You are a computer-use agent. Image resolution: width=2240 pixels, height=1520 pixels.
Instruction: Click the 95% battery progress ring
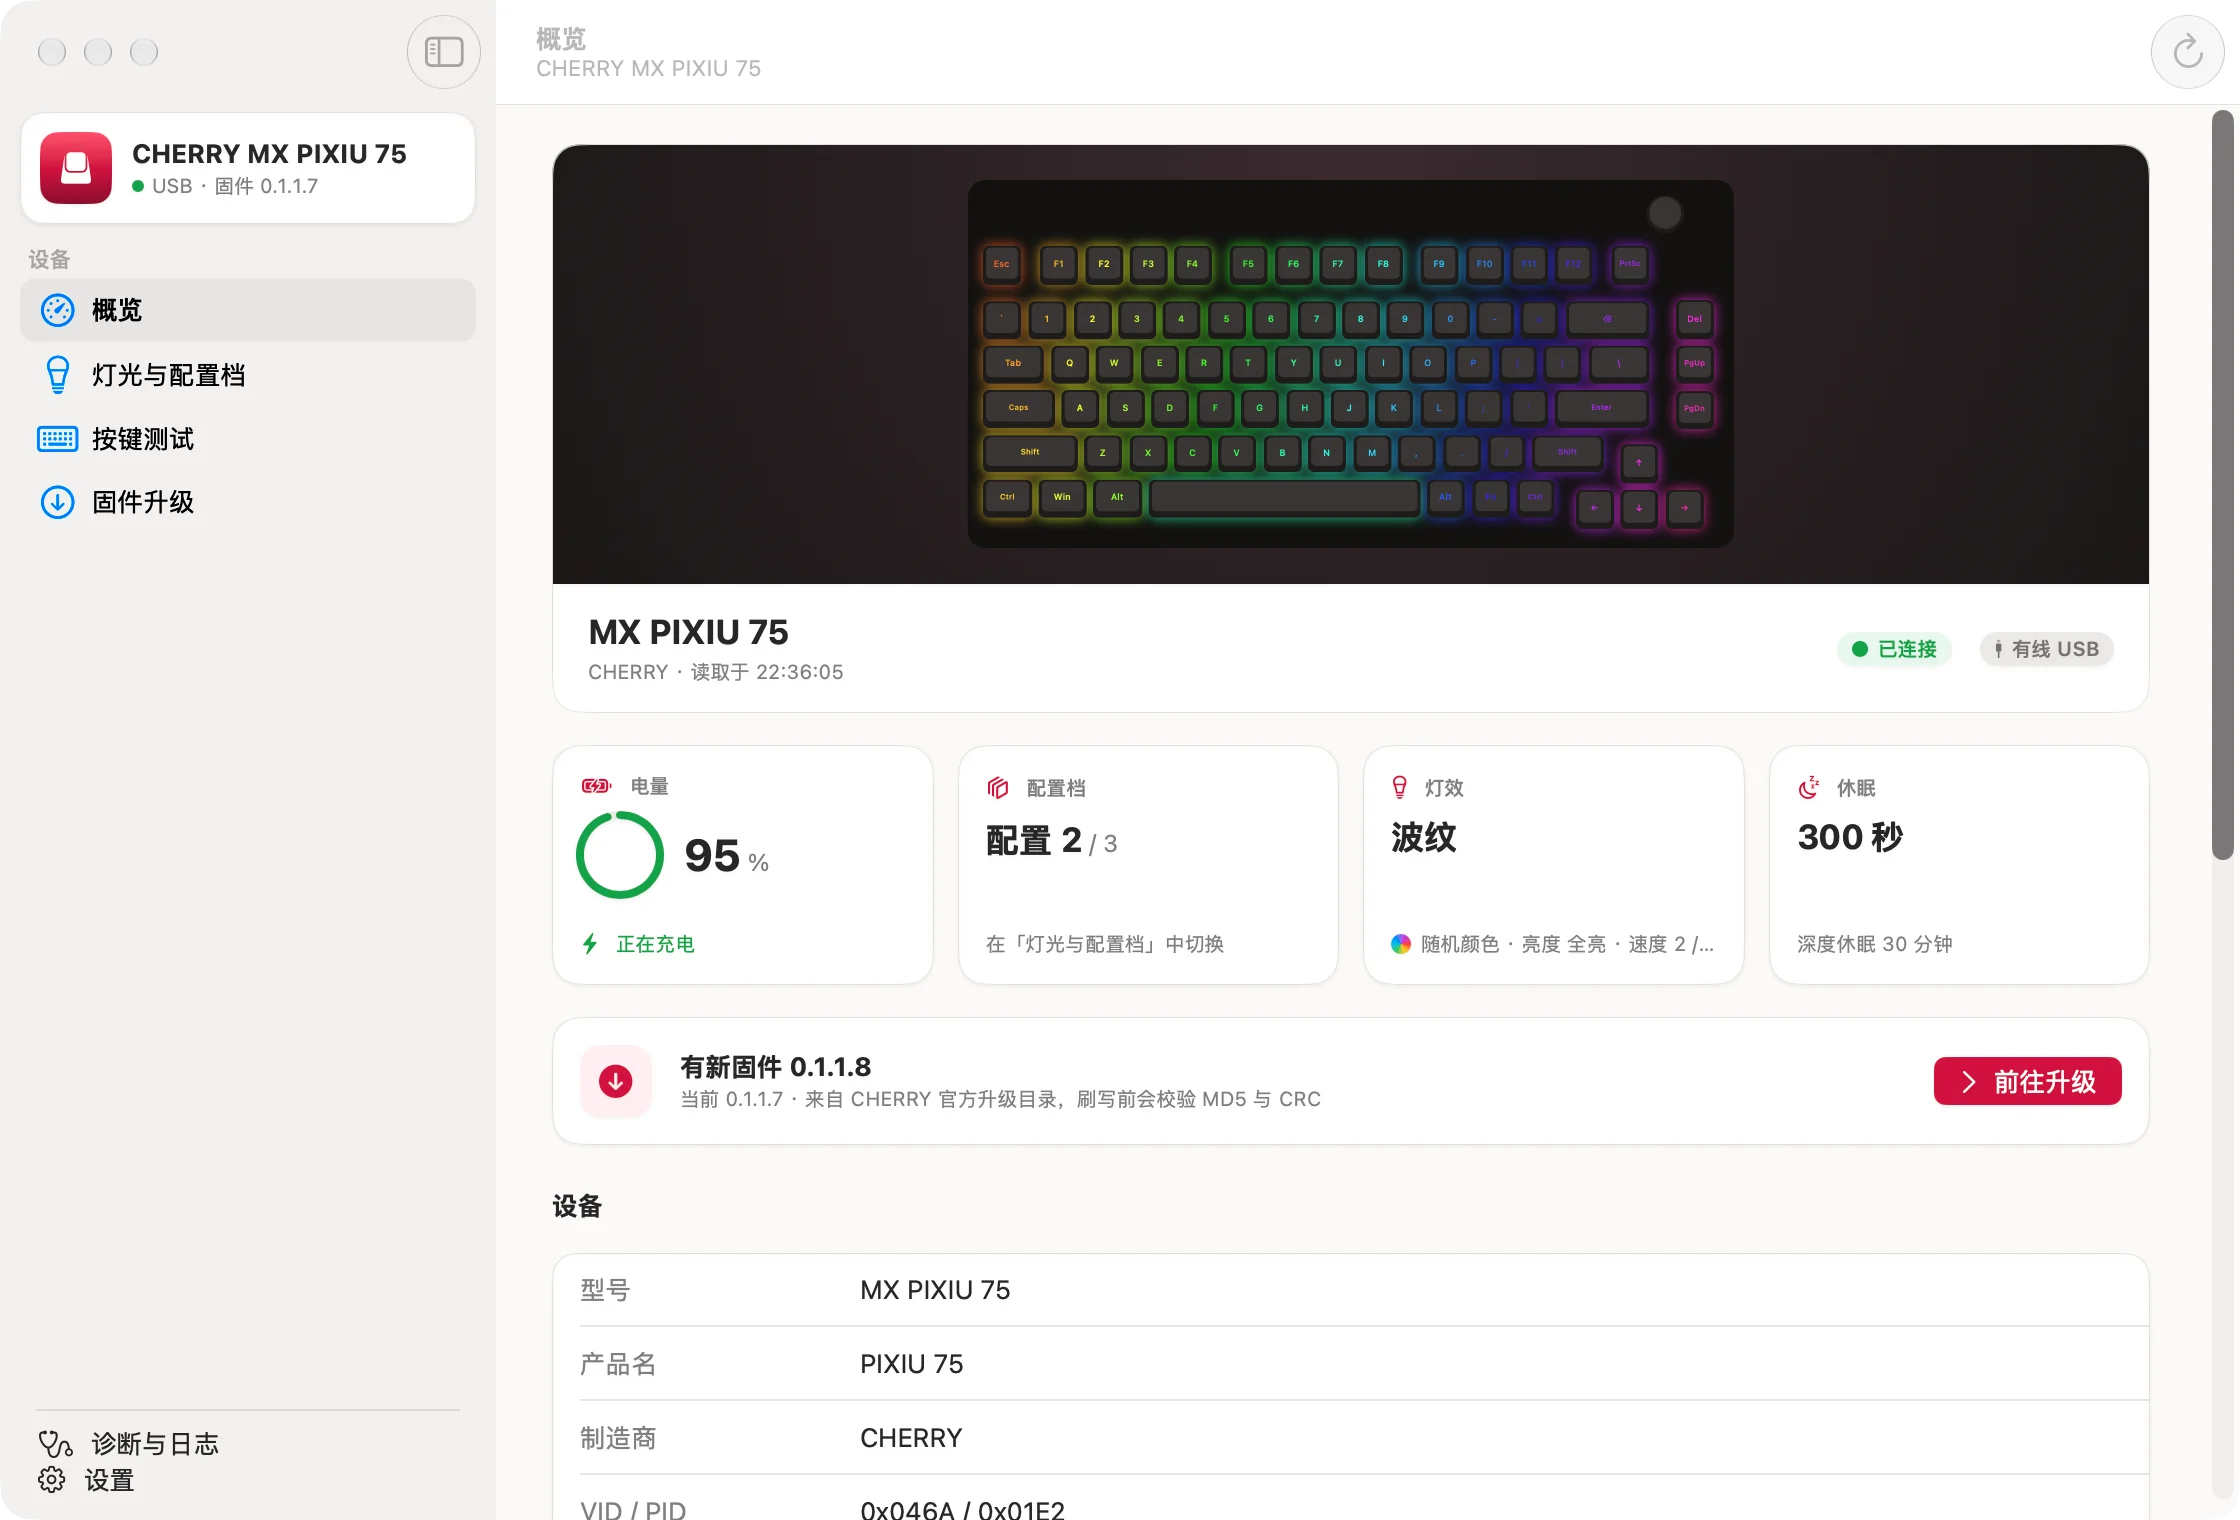[620, 855]
